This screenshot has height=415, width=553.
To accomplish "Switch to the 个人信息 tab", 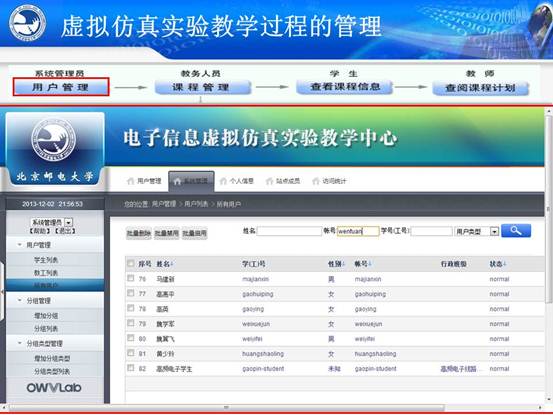I will tap(237, 181).
